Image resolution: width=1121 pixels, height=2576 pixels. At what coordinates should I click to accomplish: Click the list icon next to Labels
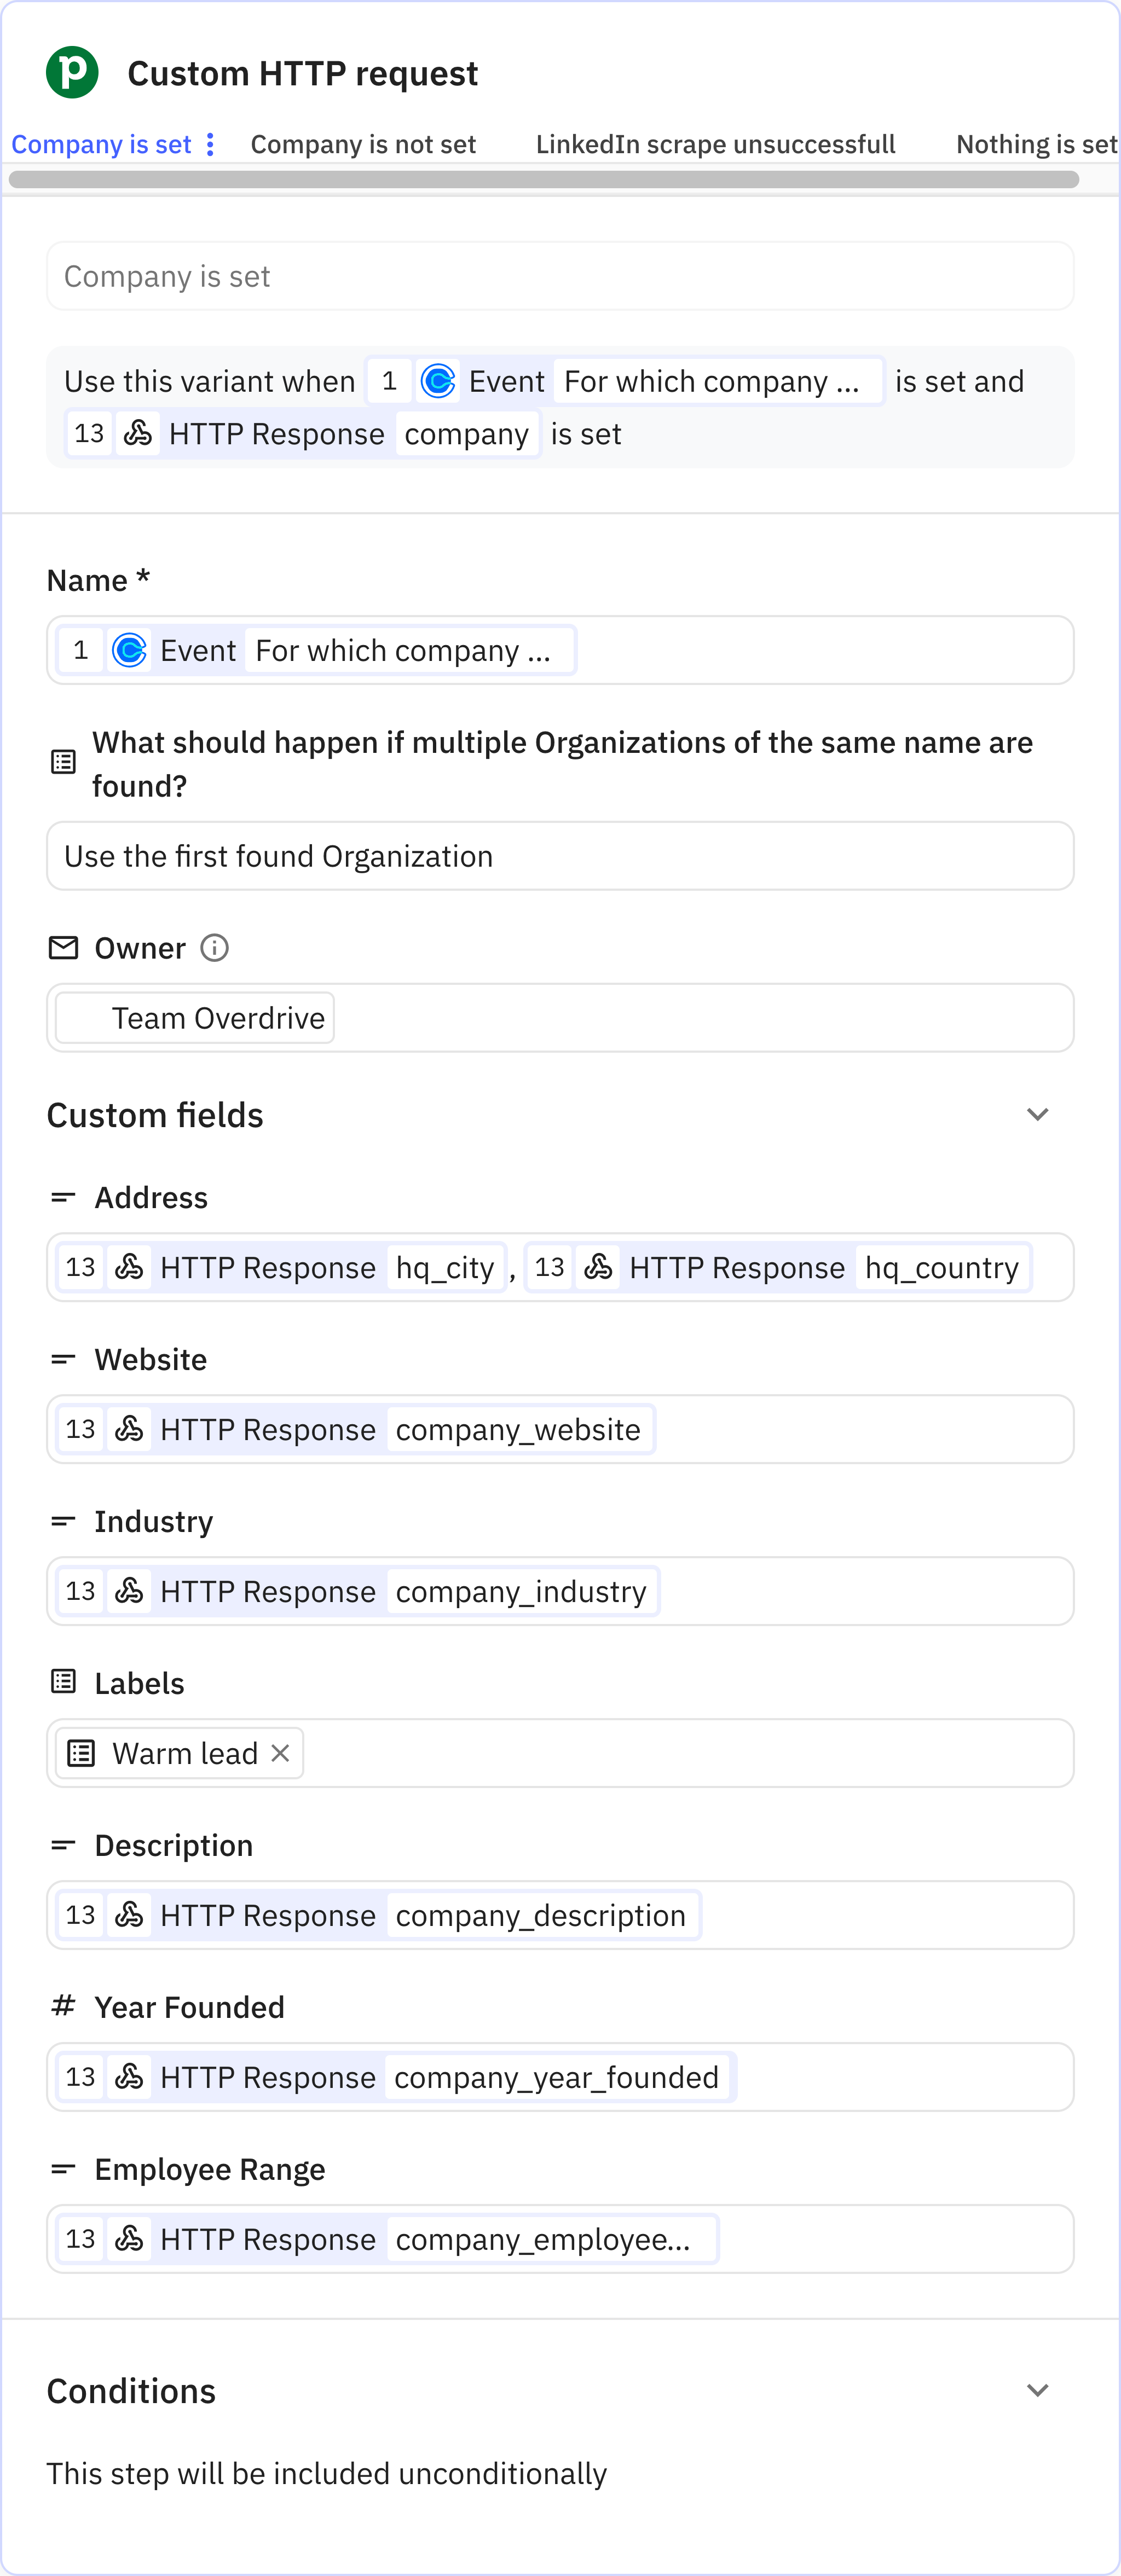click(x=63, y=1681)
